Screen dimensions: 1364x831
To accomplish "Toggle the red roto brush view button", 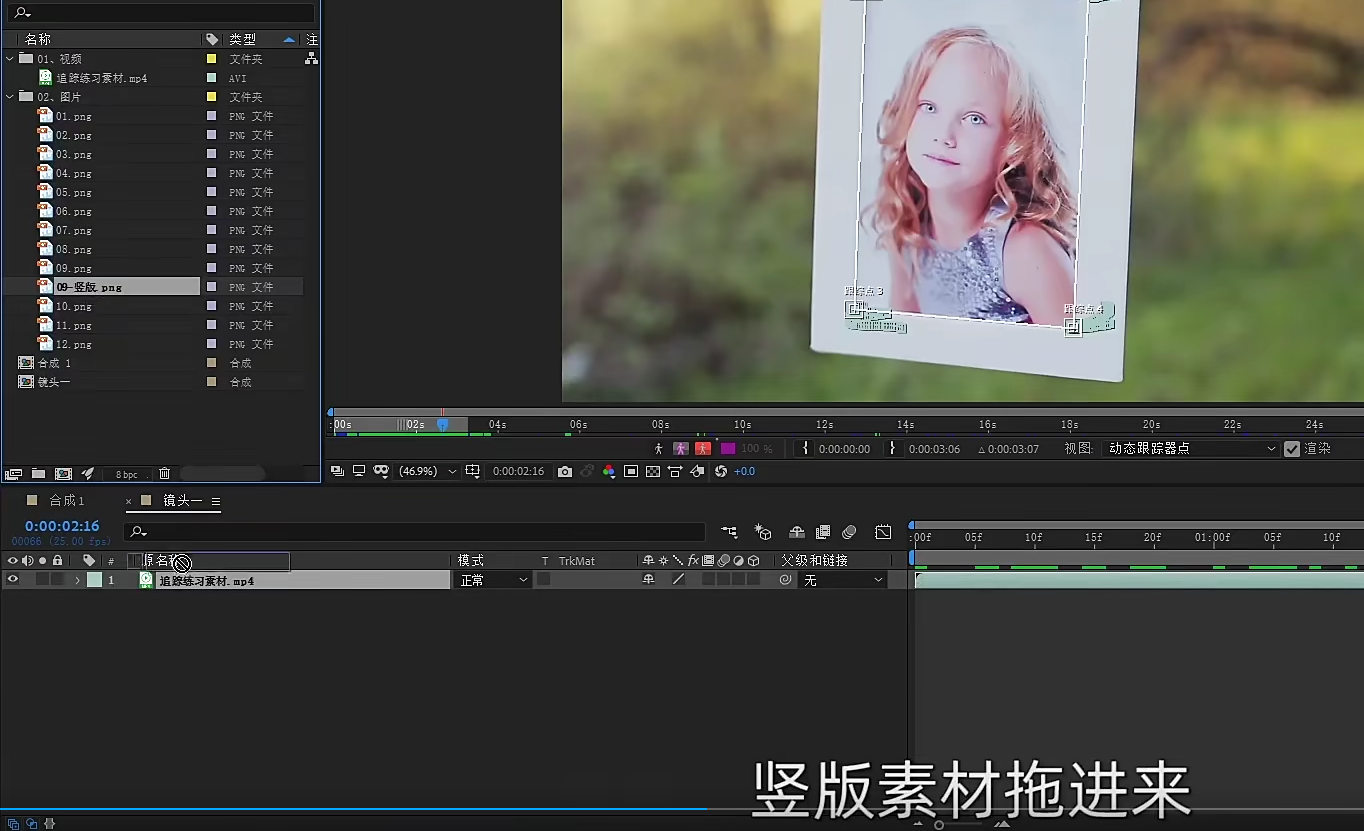I will 703,449.
